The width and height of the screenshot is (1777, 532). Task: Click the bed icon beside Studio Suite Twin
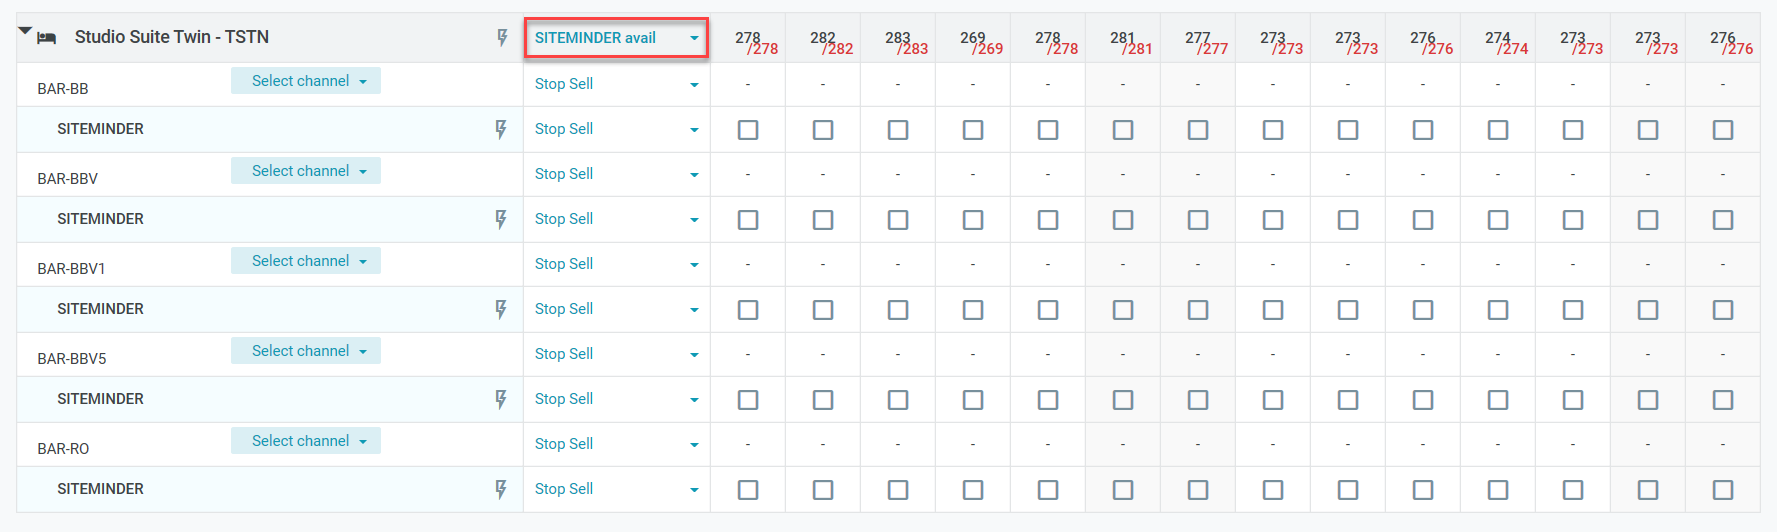click(46, 38)
